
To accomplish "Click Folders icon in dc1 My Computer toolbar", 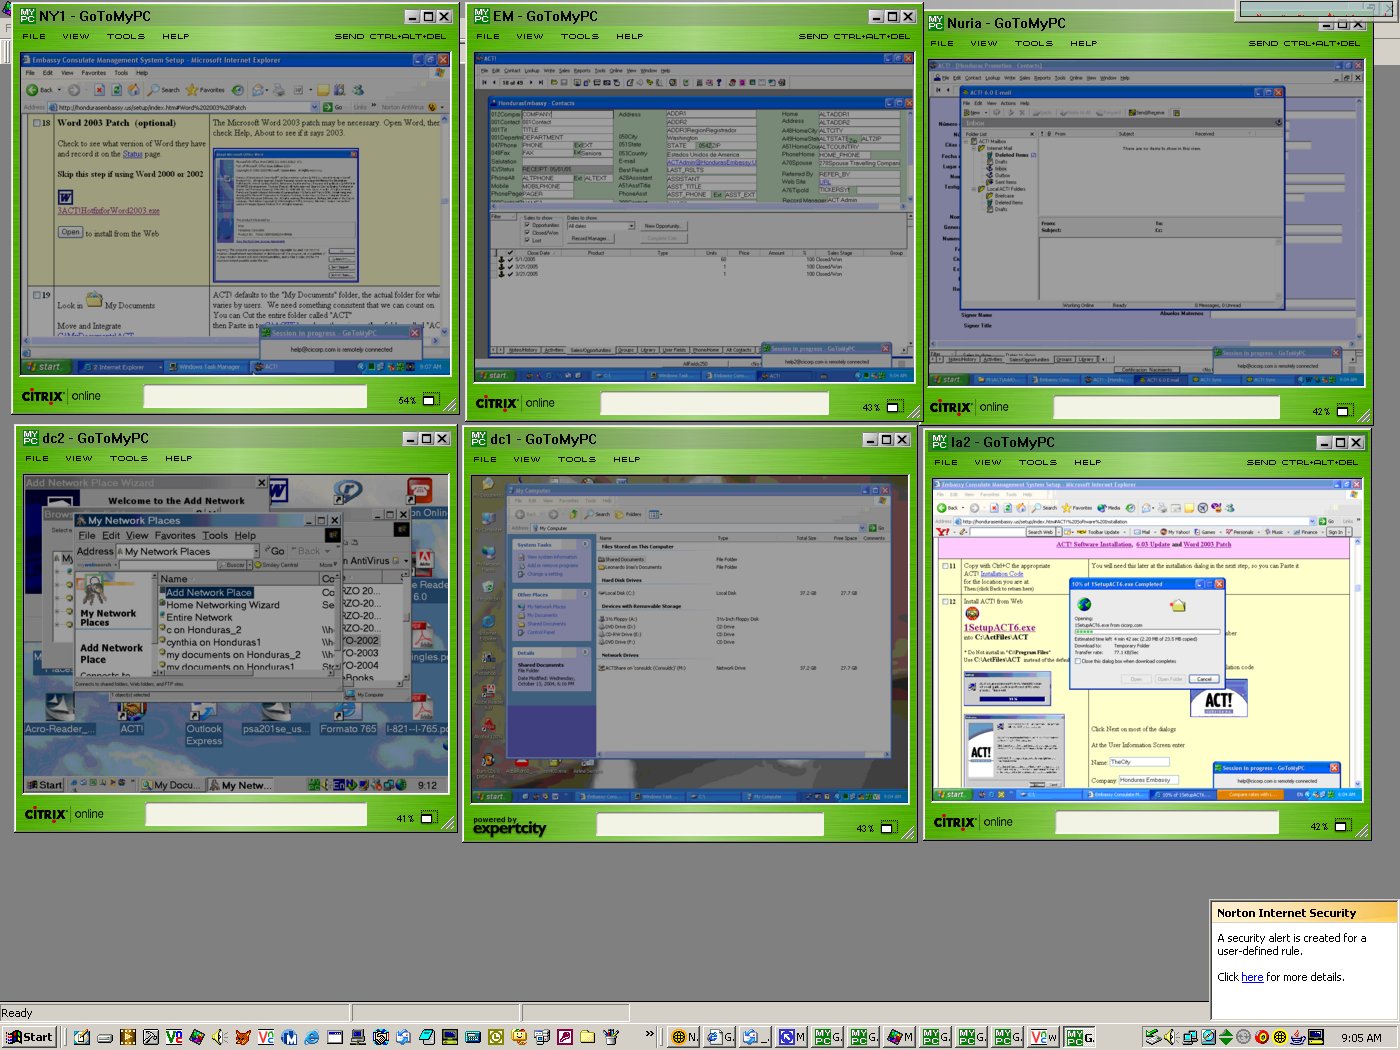I will (x=629, y=514).
